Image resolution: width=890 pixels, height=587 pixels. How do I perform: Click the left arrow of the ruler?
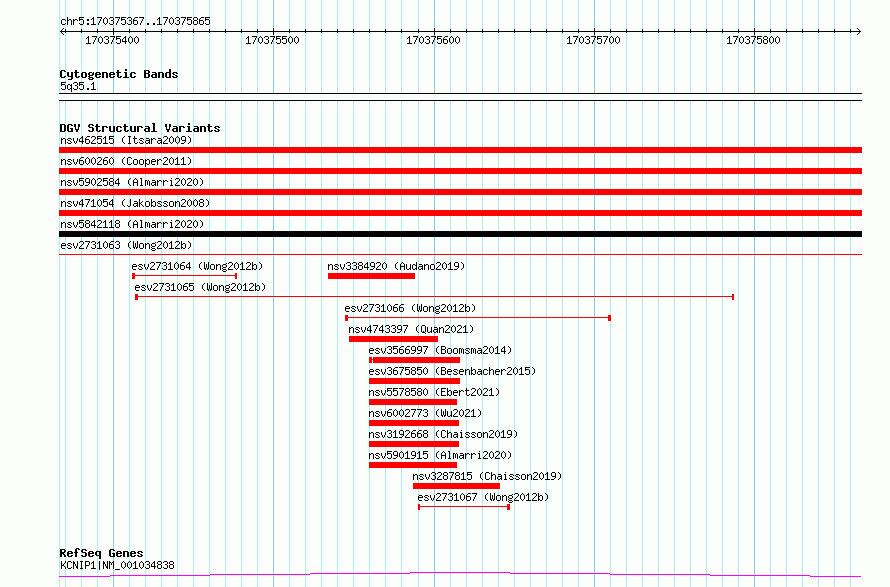(62, 31)
